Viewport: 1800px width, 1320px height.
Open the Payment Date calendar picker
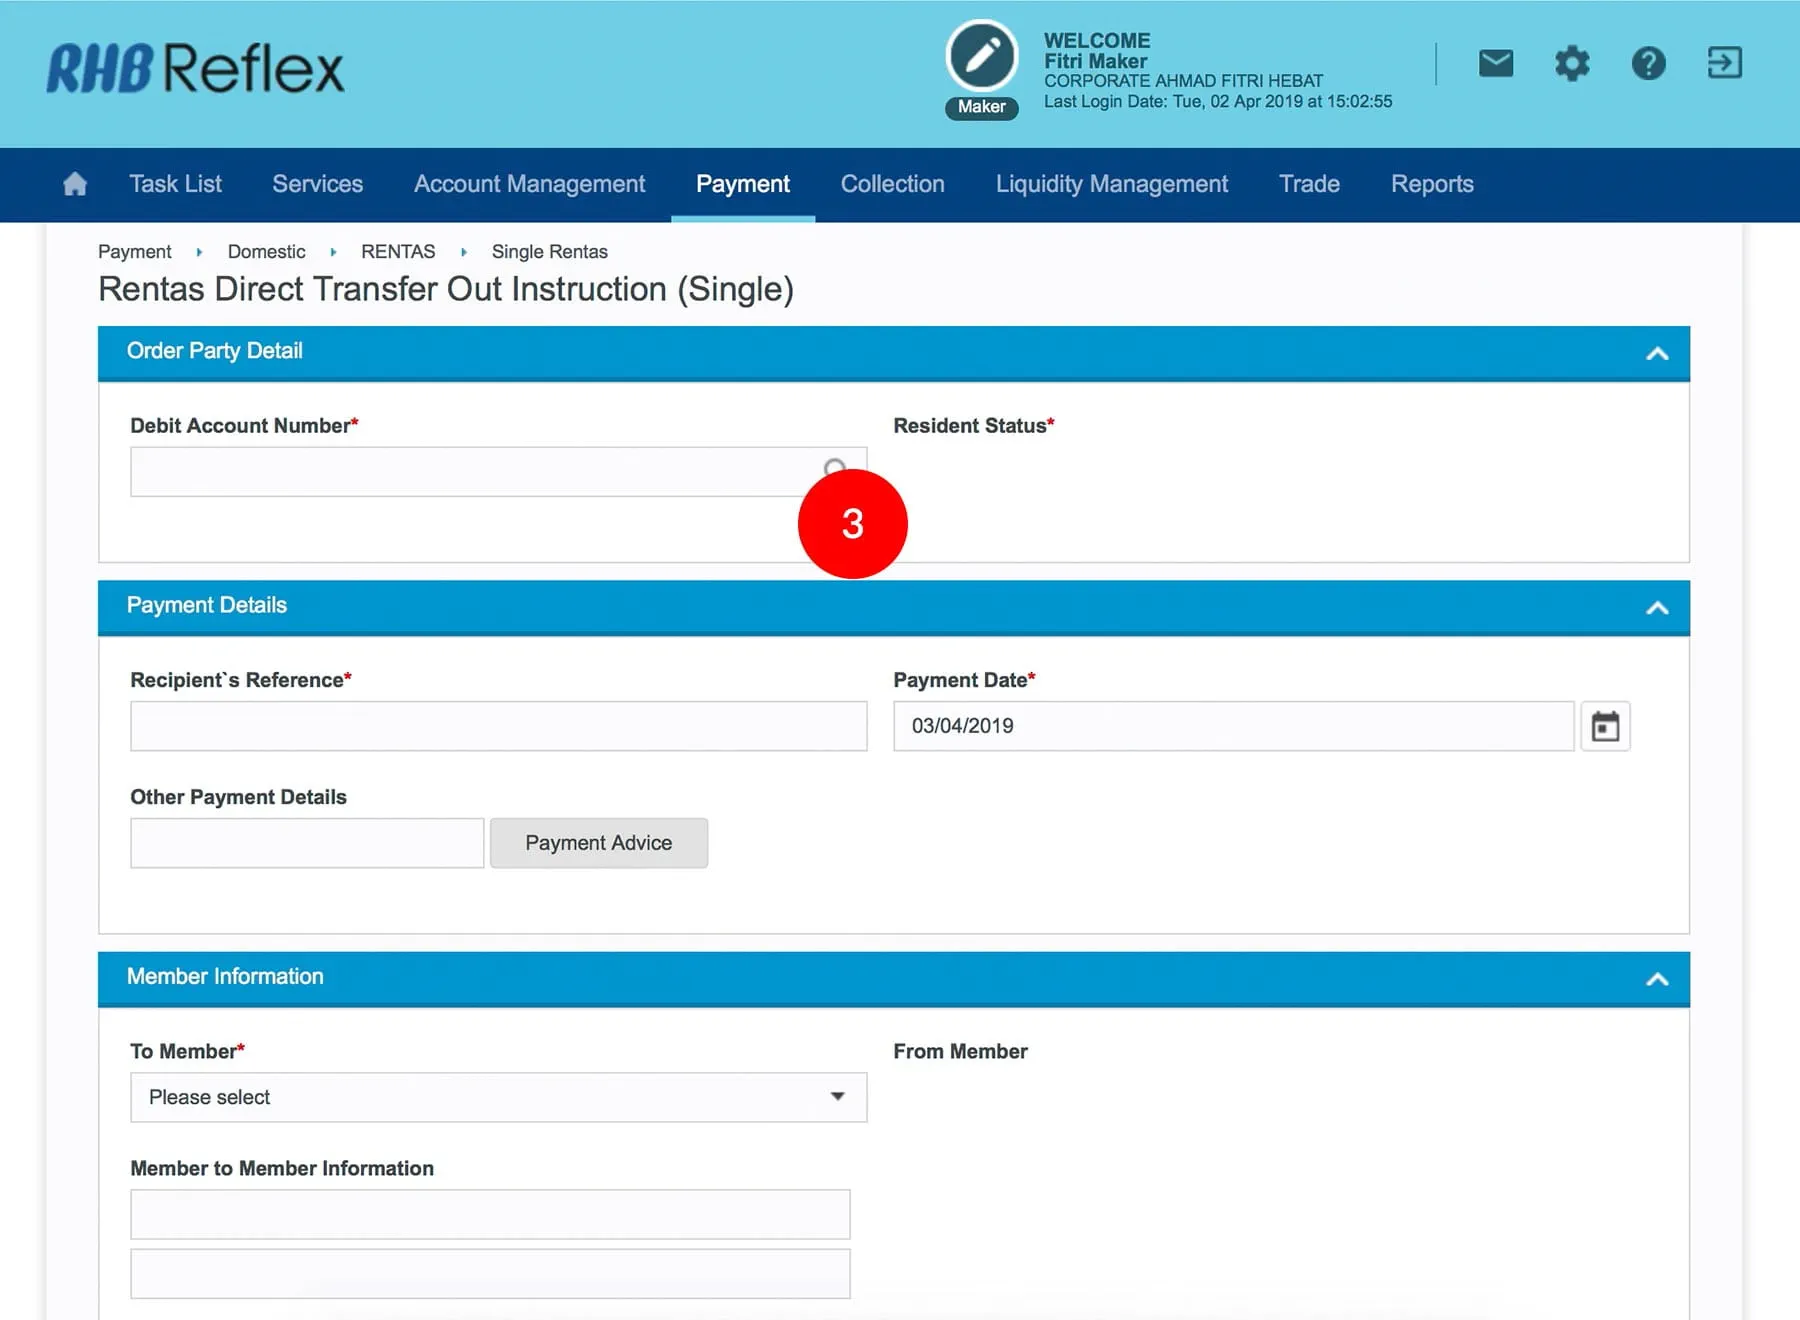pos(1605,726)
